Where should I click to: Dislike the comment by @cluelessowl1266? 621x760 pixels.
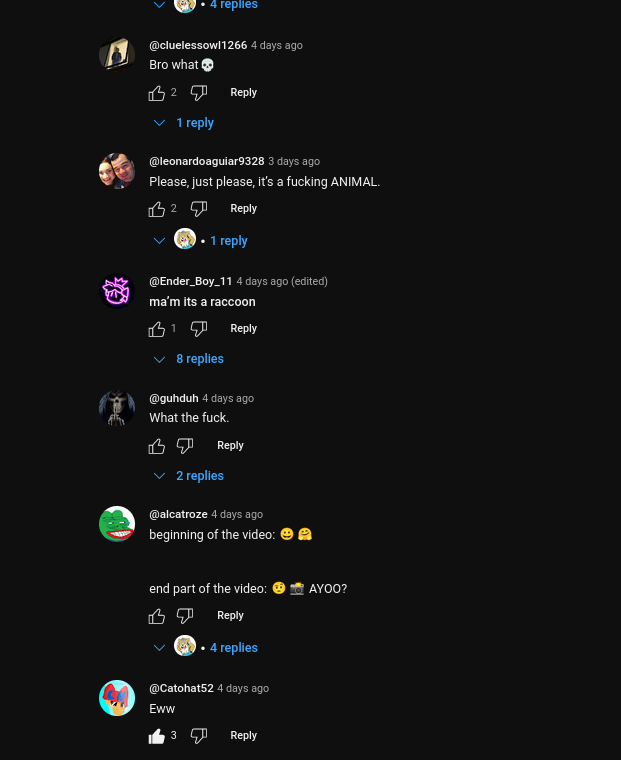point(199,93)
